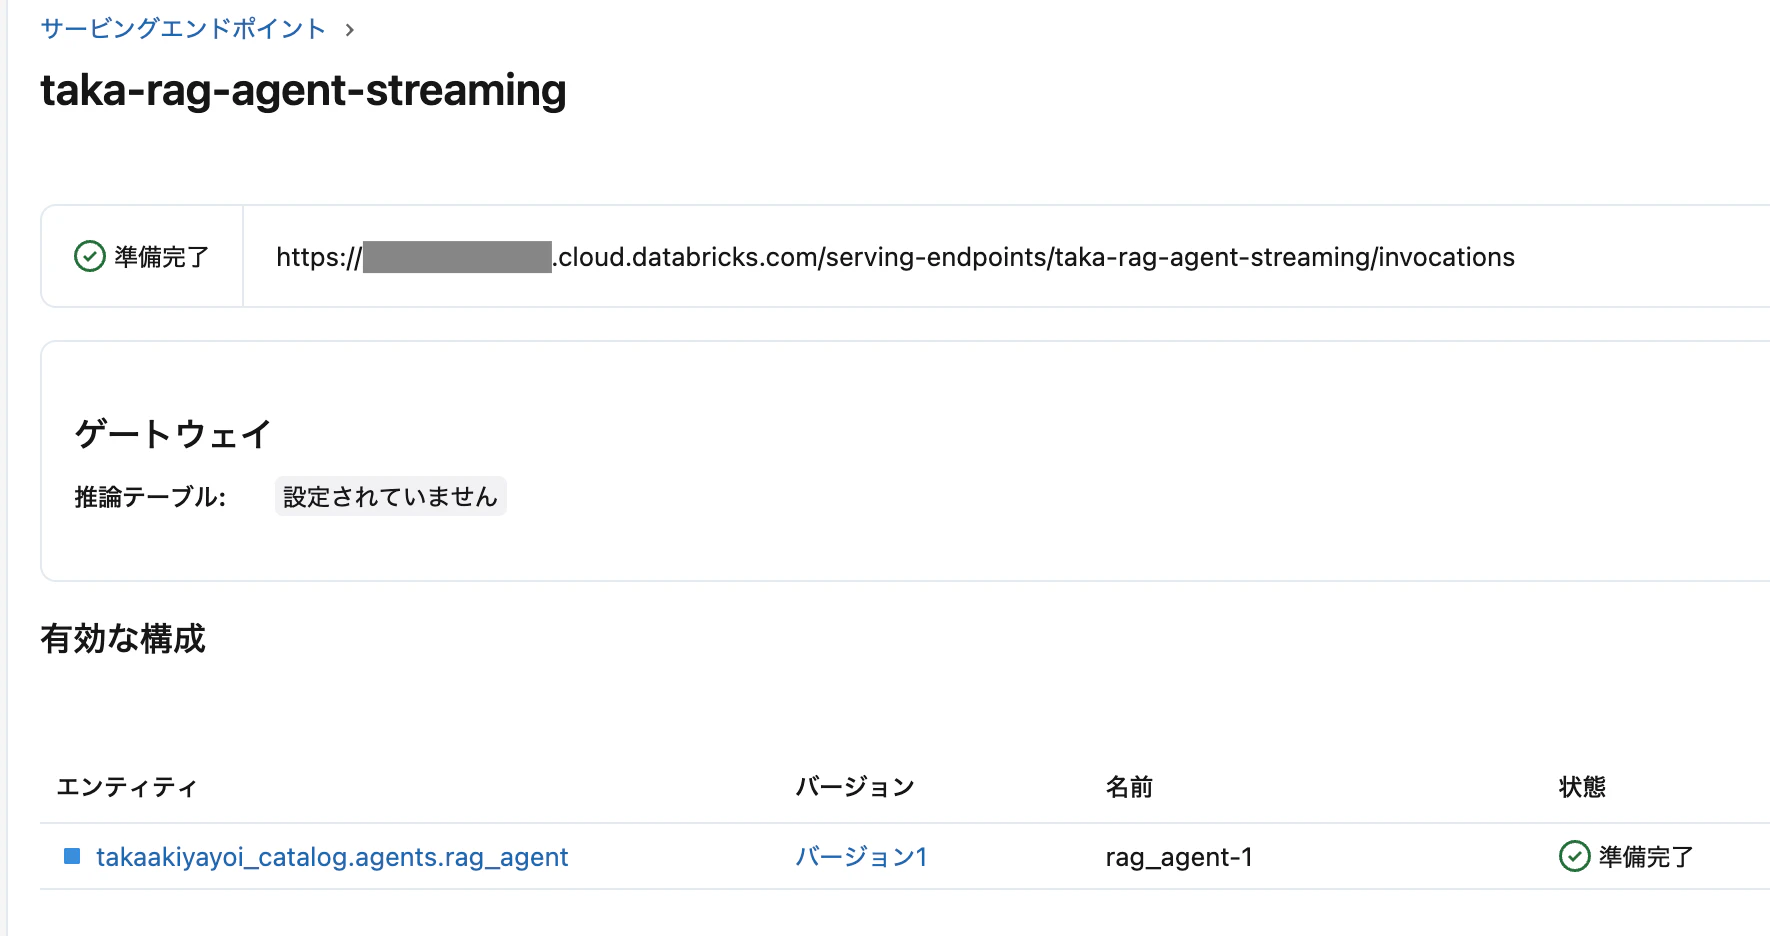1770x936 pixels.
Task: Click the 推論テーブル label
Action: (x=150, y=497)
